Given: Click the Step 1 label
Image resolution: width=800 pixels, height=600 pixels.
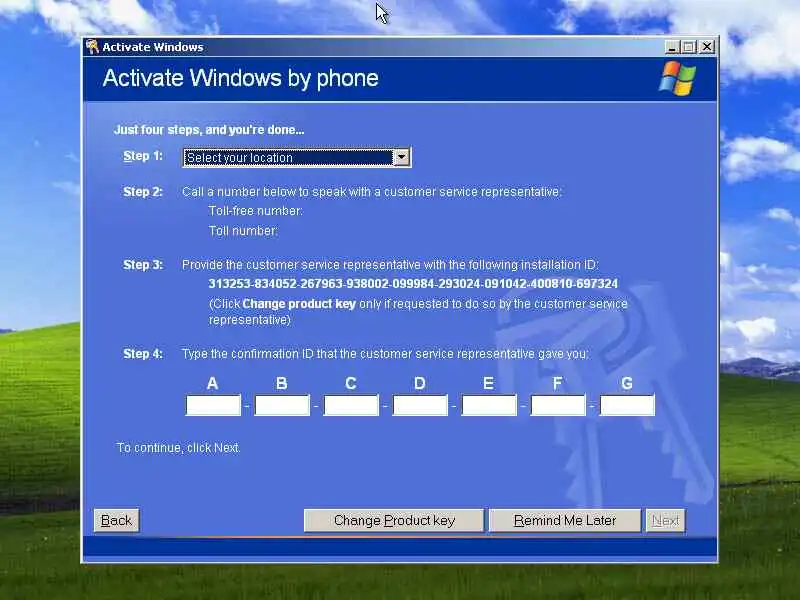Looking at the screenshot, I should click(143, 156).
